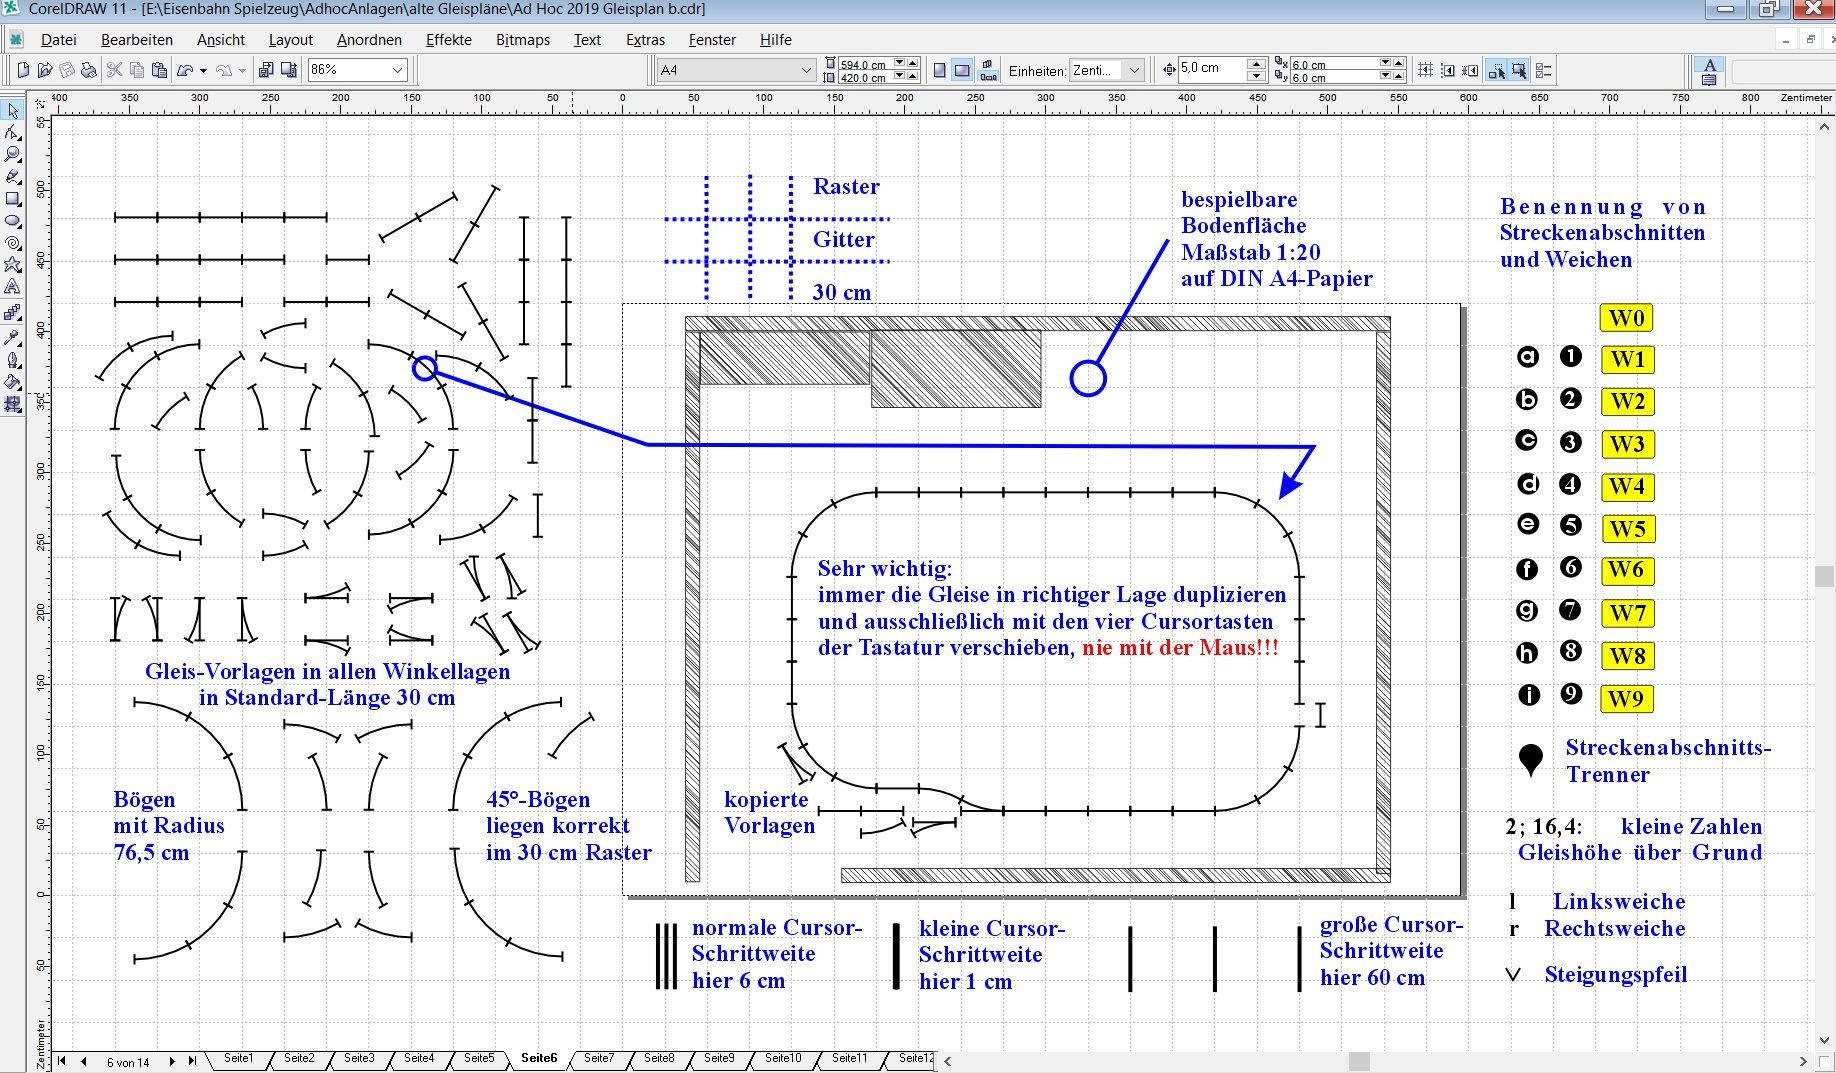Click the Open file icon

[x=44, y=70]
